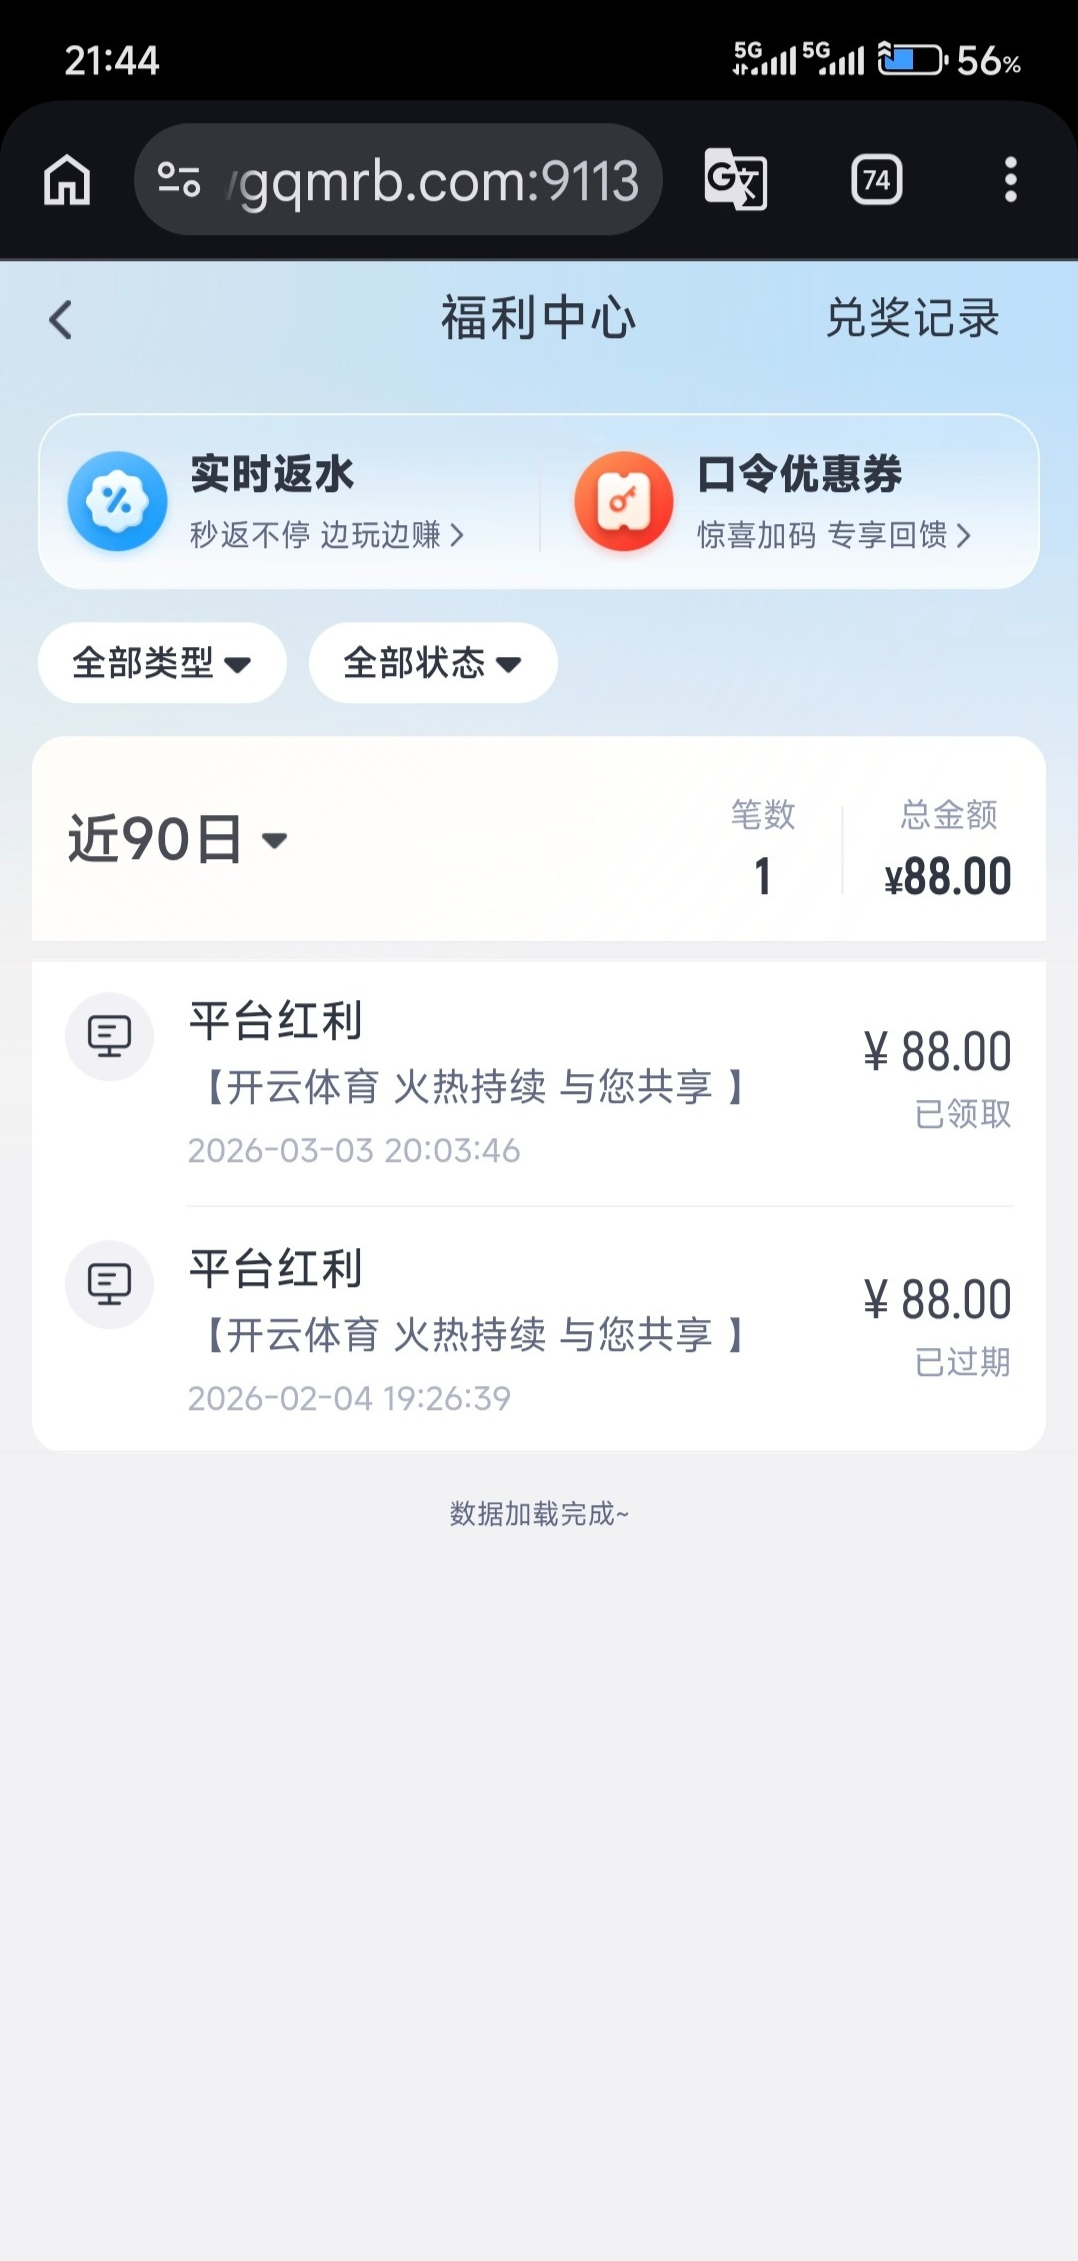Open 兑奖记录 redemption records

click(912, 319)
